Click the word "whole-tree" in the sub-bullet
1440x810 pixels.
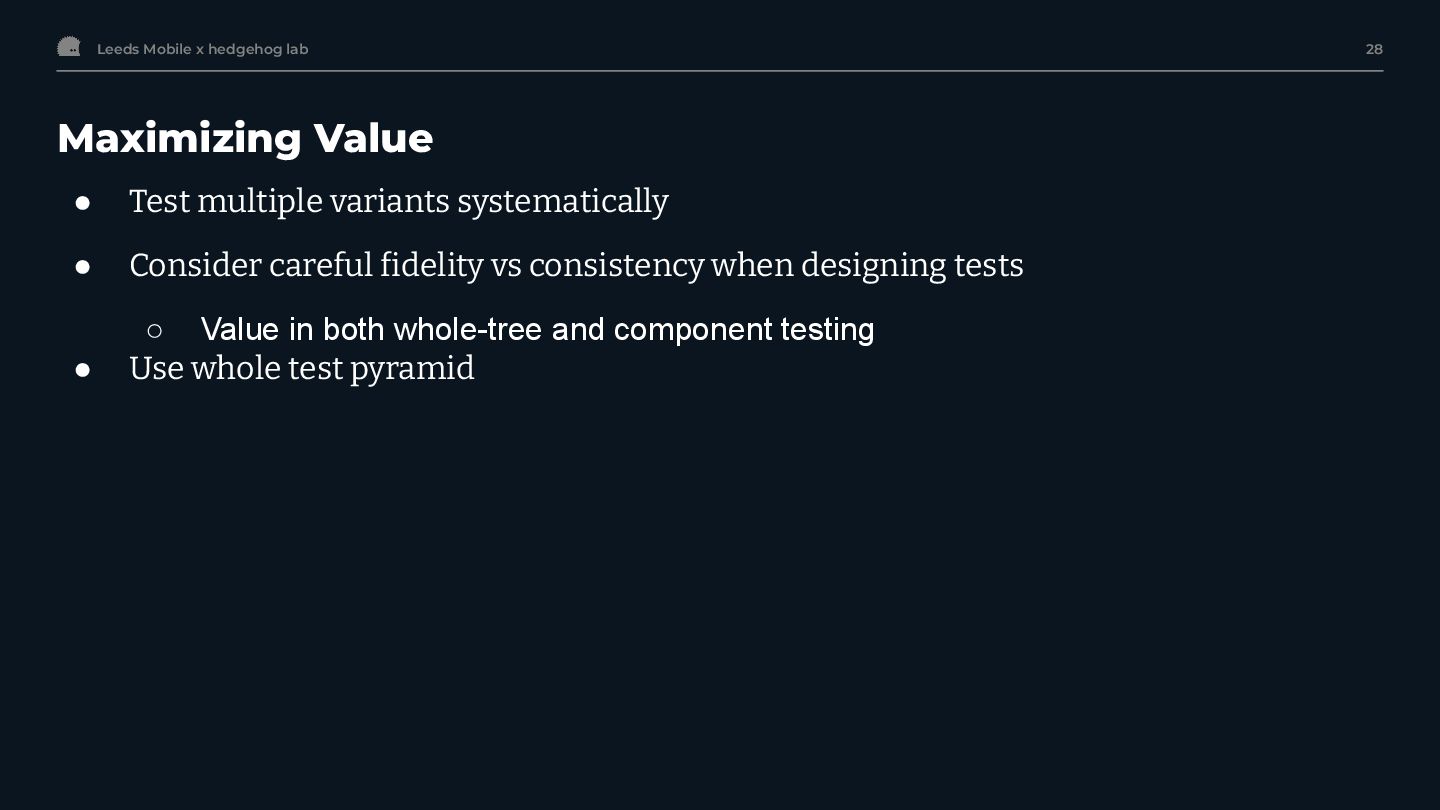(467, 329)
